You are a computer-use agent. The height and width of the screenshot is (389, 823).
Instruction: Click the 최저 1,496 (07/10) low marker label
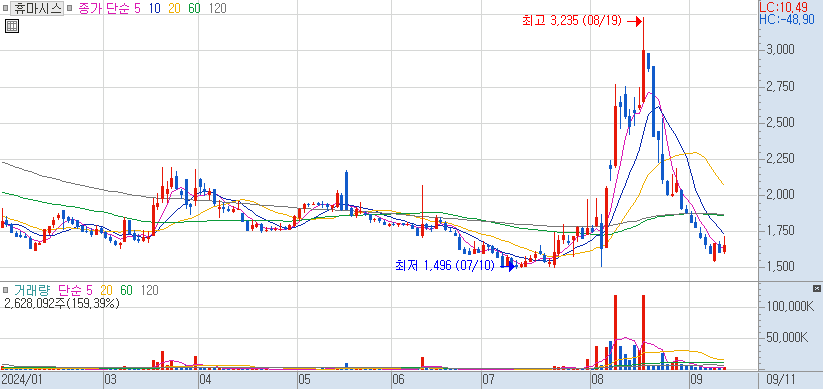[445, 266]
